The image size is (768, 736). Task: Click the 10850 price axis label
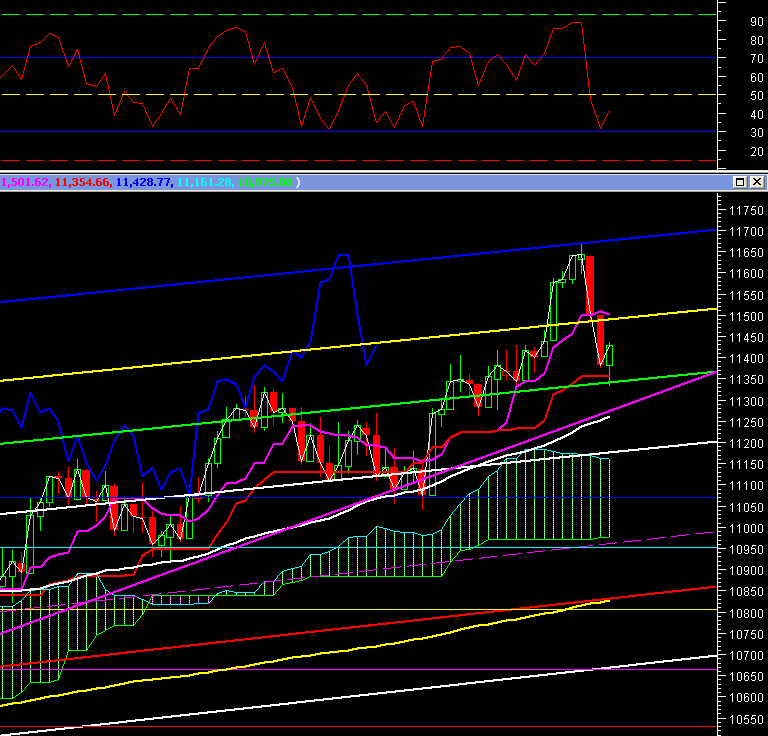[746, 592]
